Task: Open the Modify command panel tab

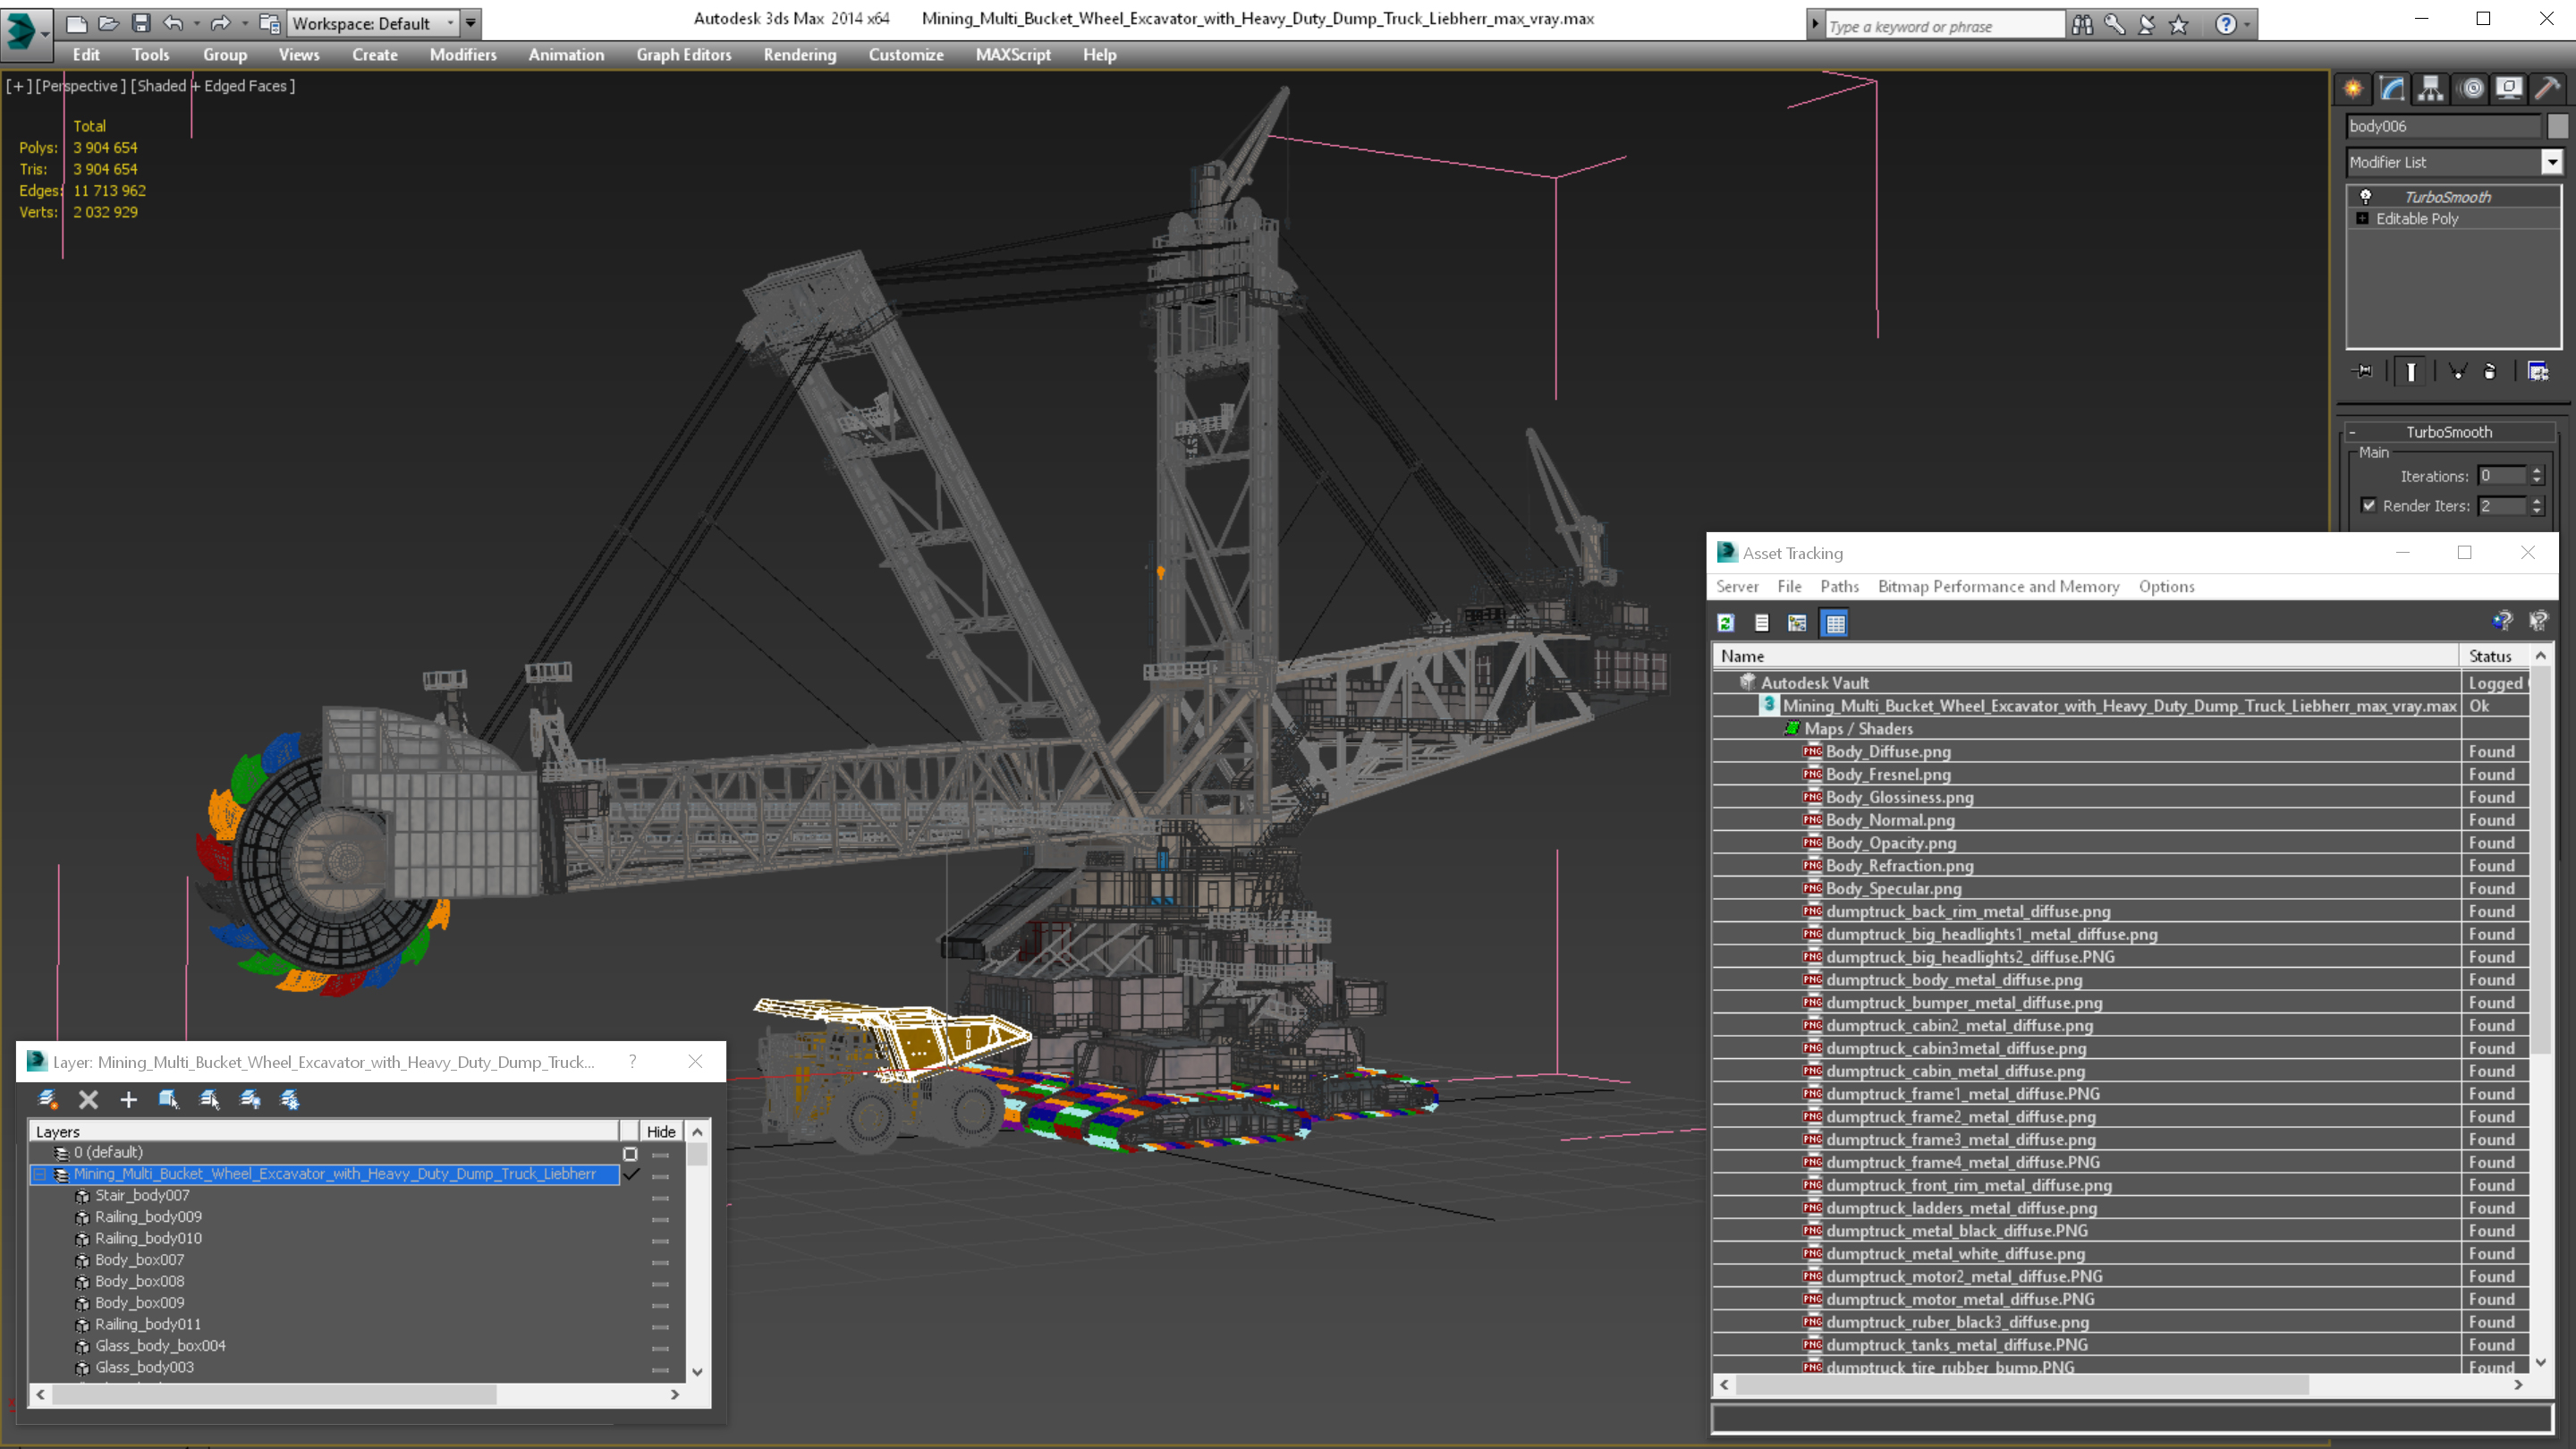Action: pos(2392,89)
